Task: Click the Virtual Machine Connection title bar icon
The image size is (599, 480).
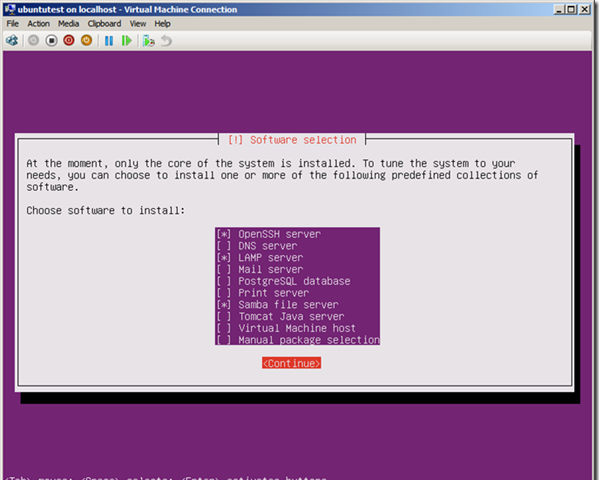Action: (10, 9)
